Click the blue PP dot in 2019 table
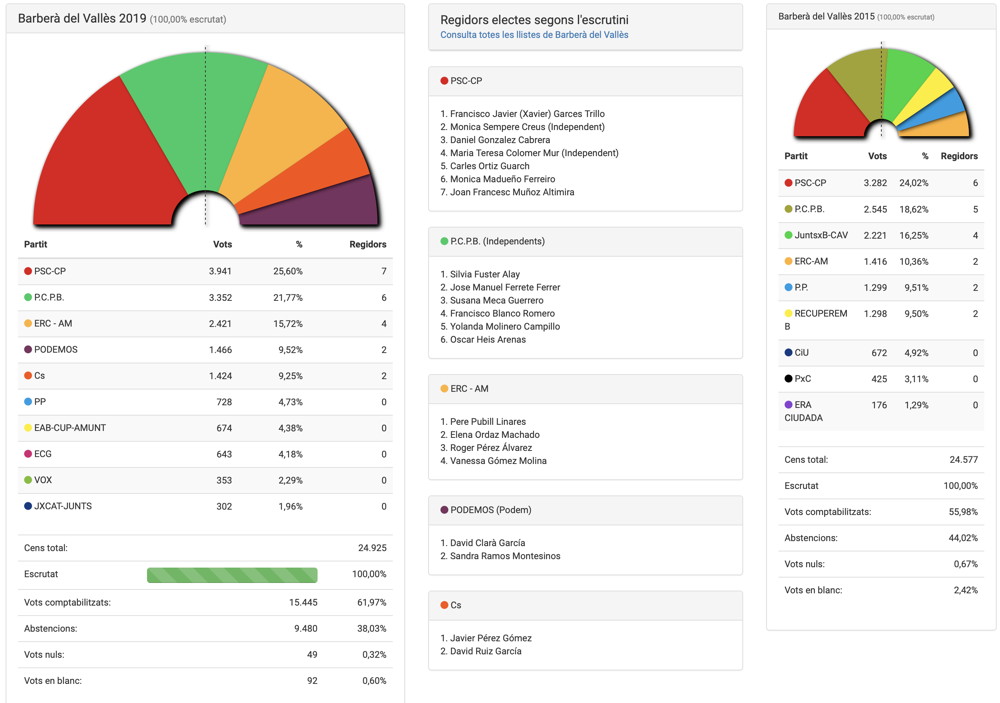Screen dimensions: 1000x703 [28, 402]
